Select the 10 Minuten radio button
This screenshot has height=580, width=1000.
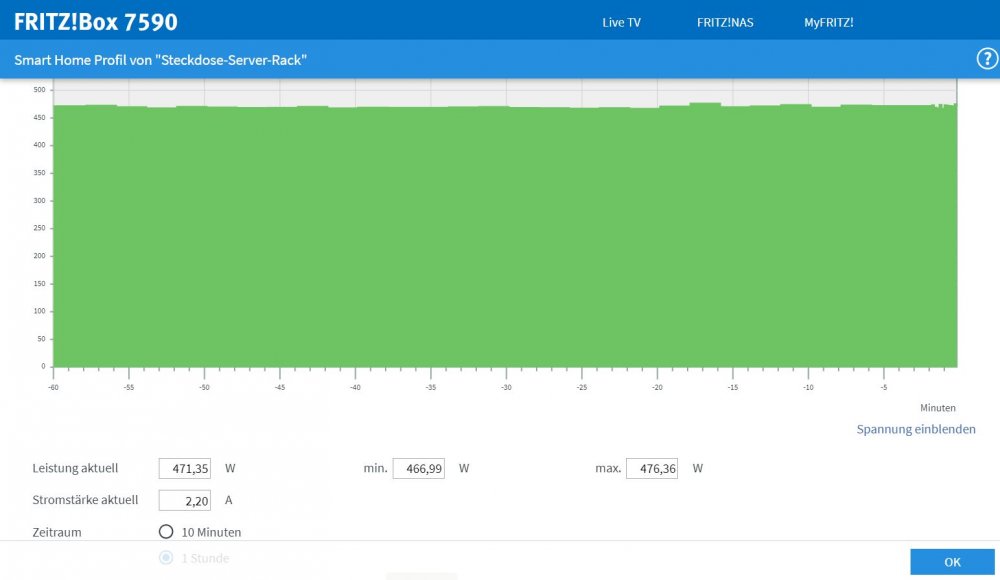coord(166,532)
